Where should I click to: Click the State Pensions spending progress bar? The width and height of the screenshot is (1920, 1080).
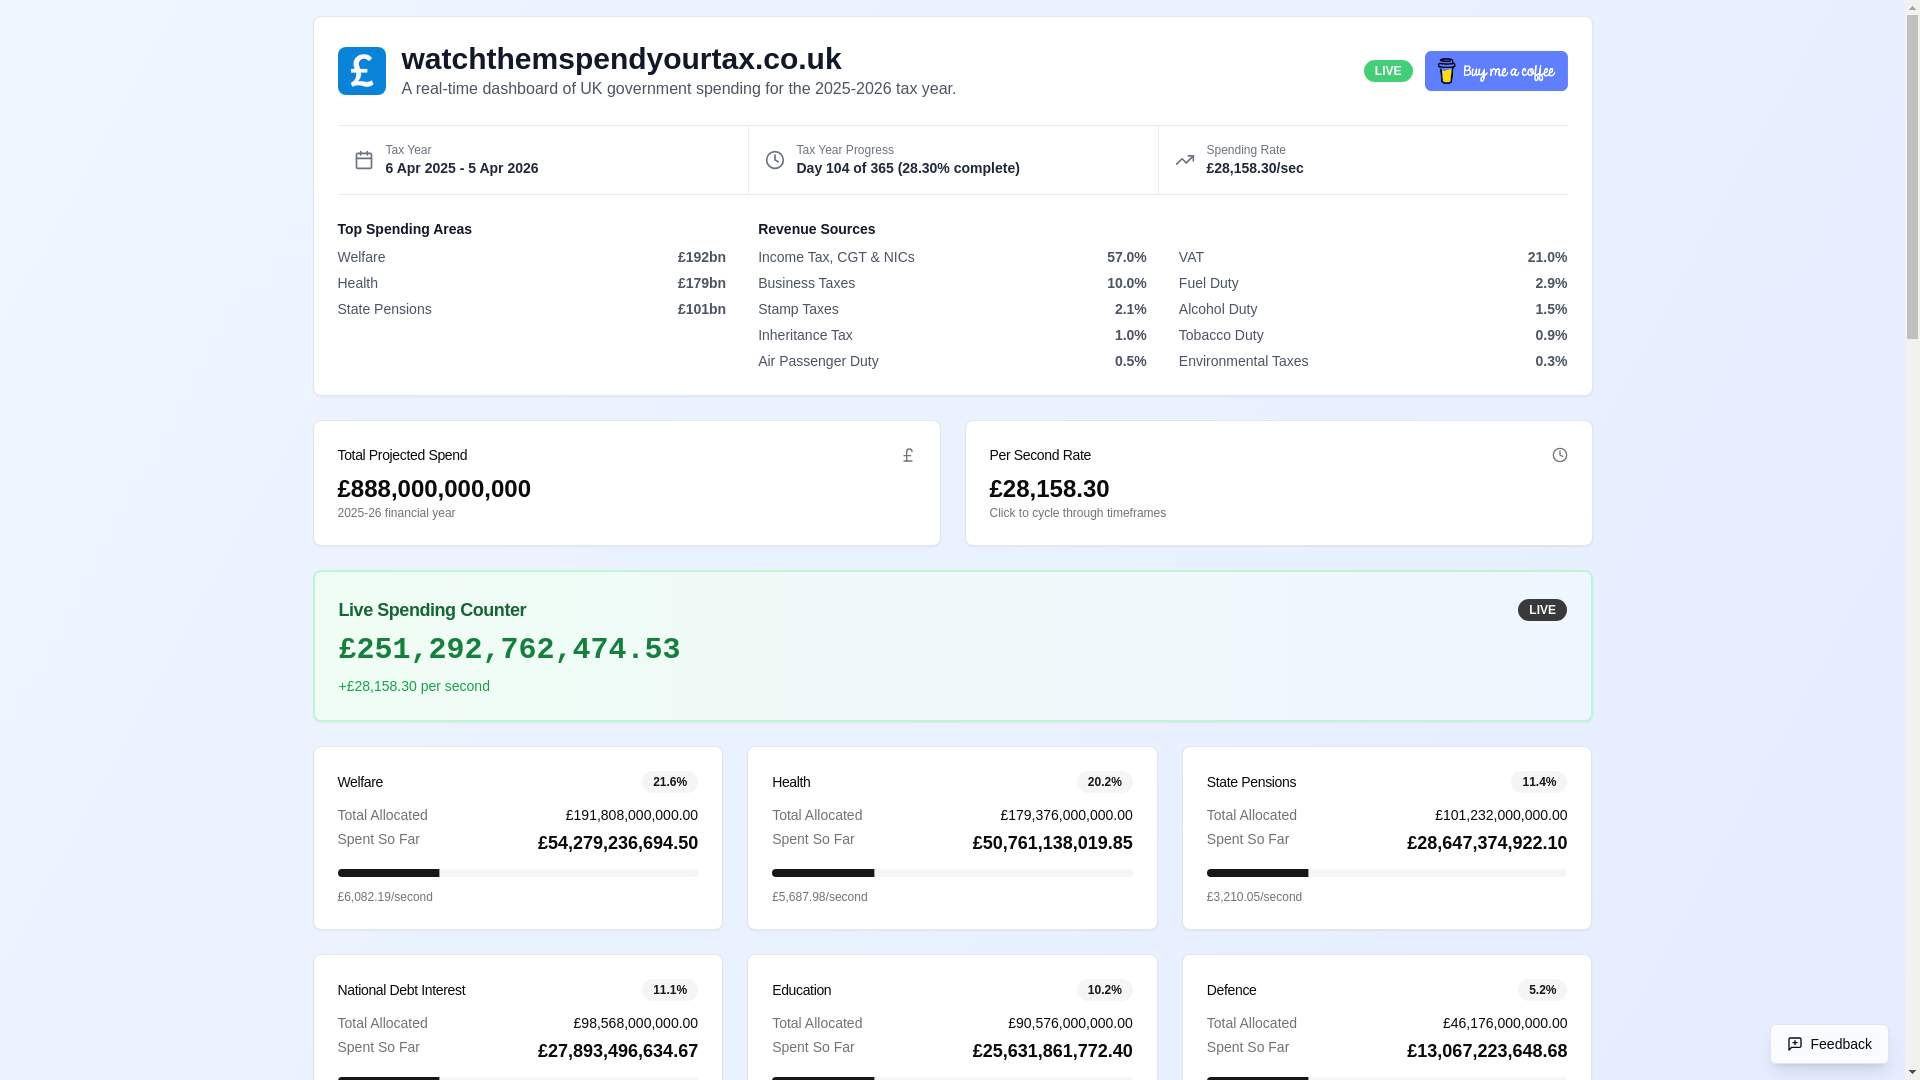1386,873
